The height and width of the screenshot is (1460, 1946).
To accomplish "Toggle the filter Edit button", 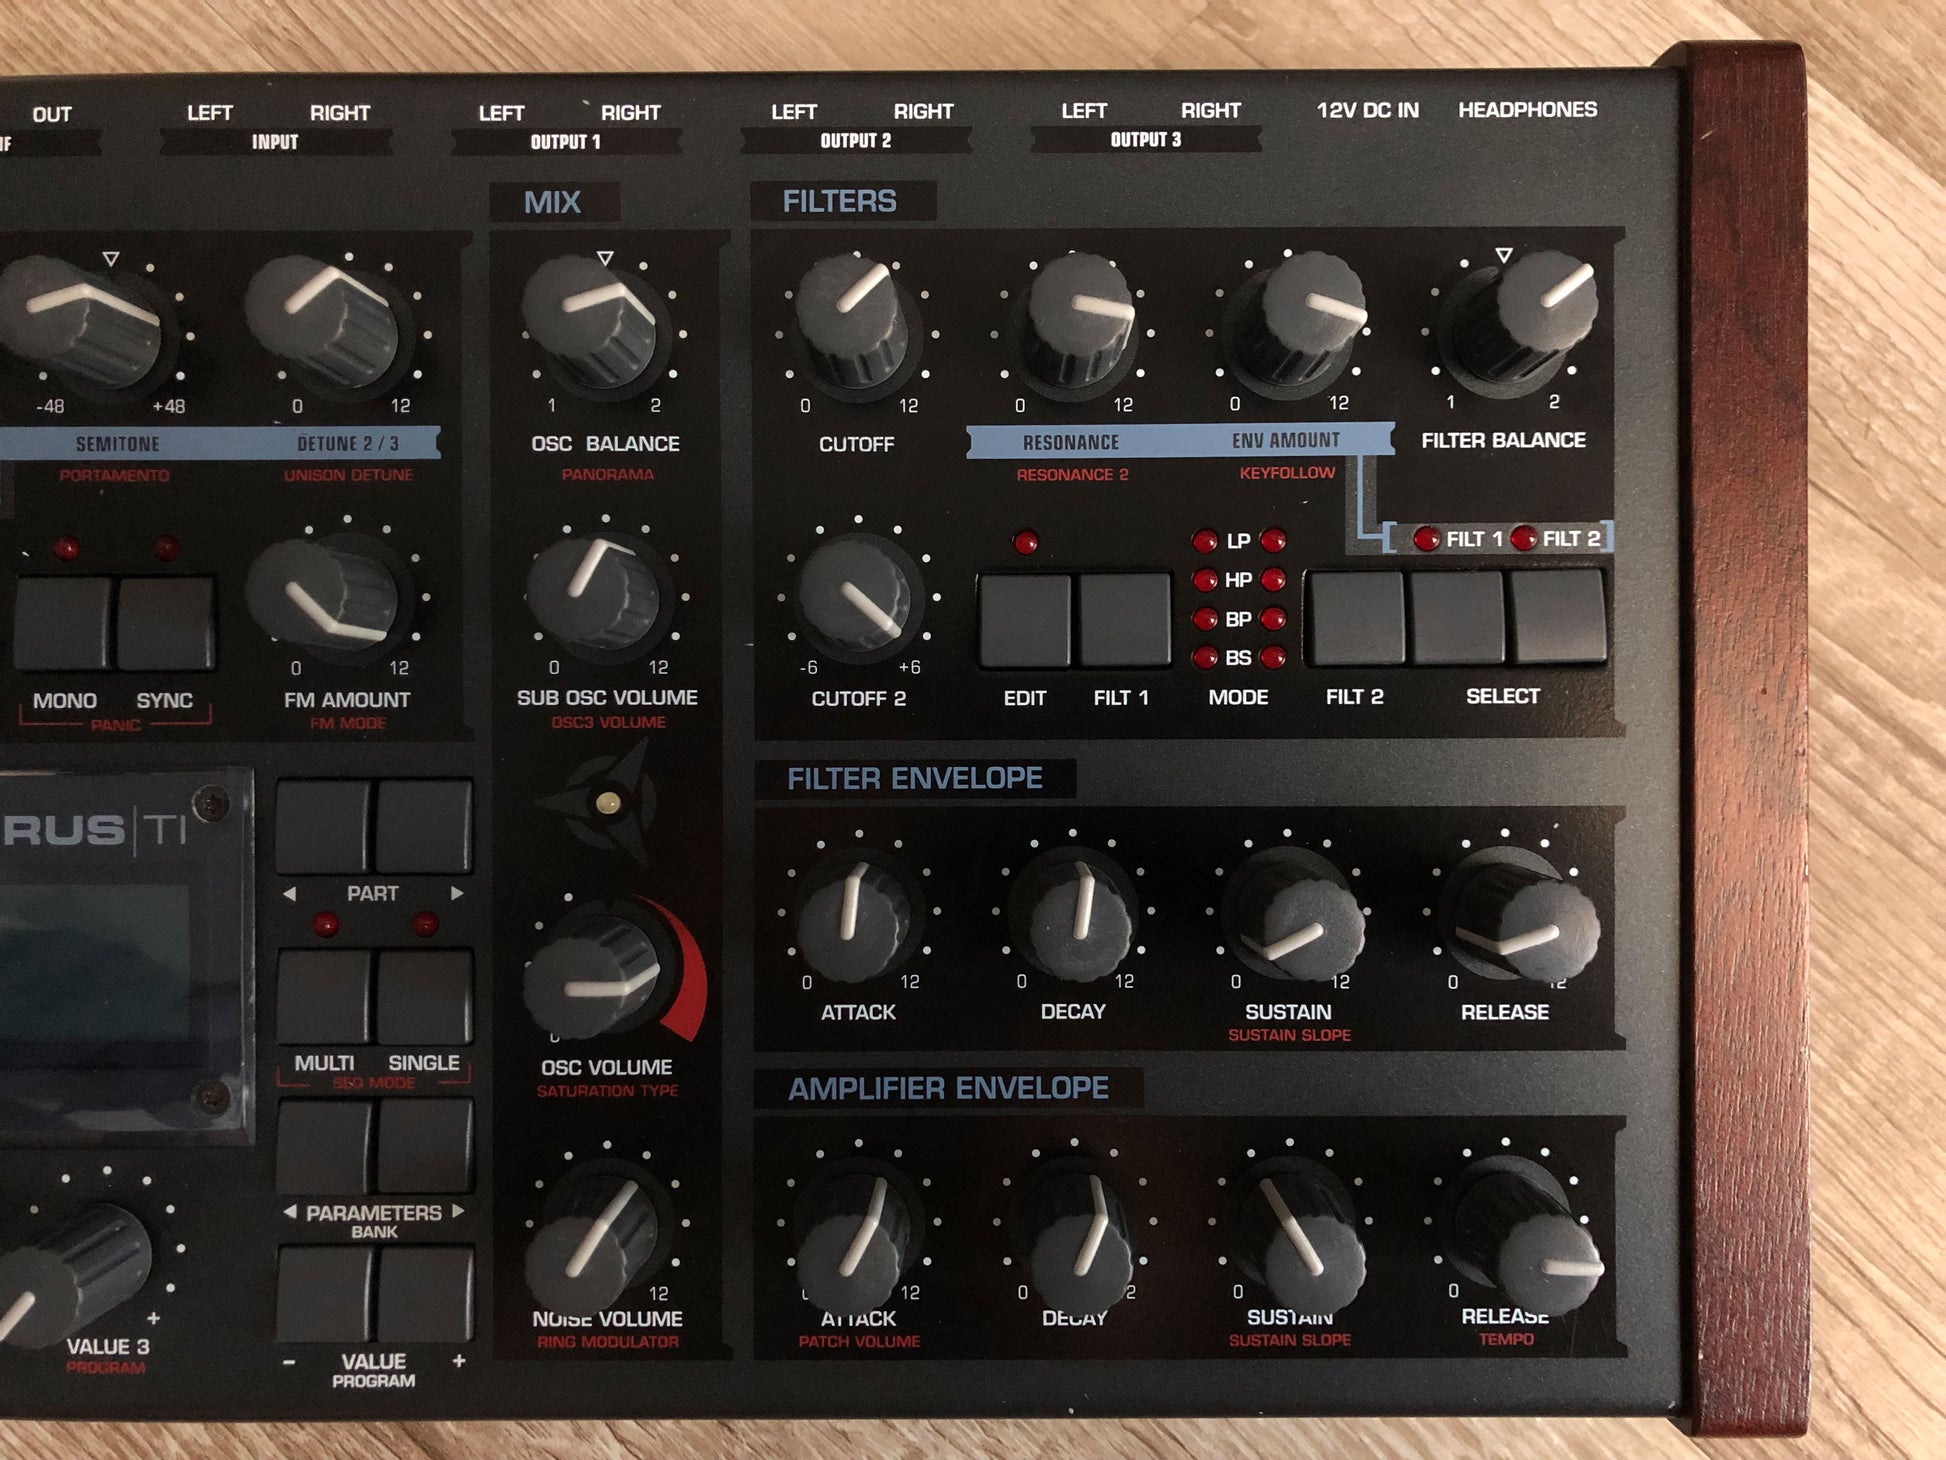I will (x=1024, y=619).
